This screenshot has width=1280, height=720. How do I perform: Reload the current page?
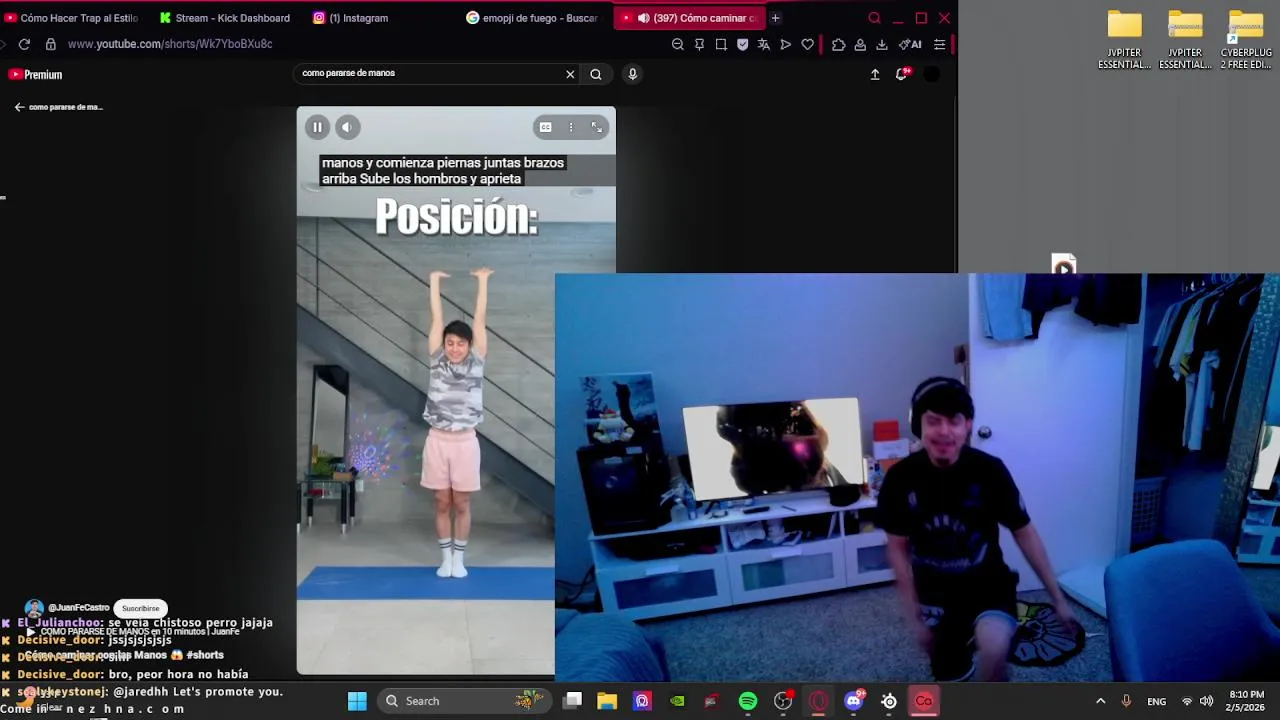point(24,44)
